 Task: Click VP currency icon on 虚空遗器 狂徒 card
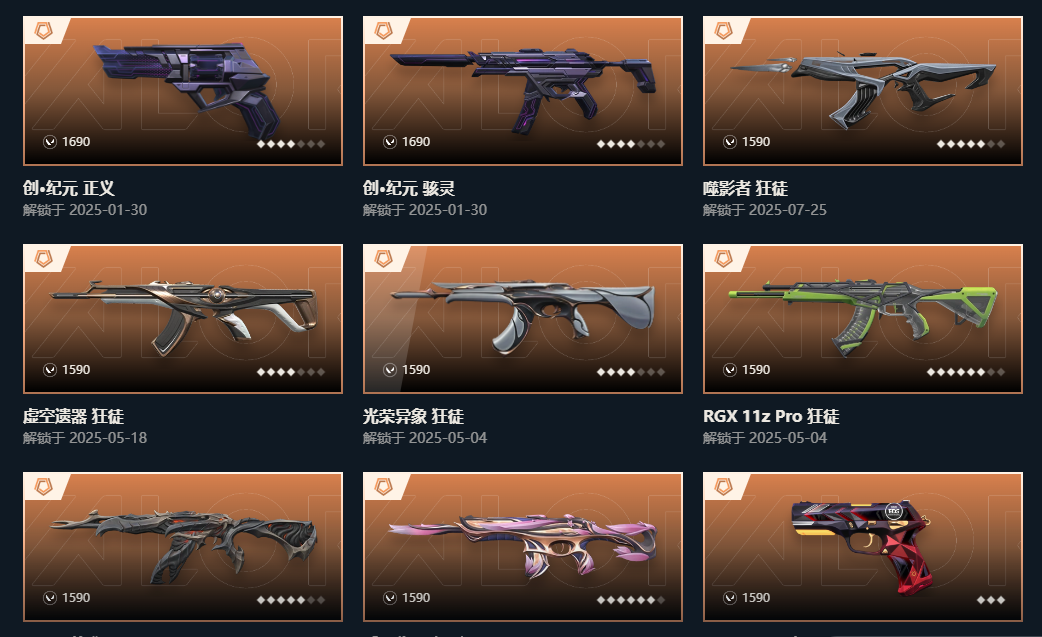50,370
